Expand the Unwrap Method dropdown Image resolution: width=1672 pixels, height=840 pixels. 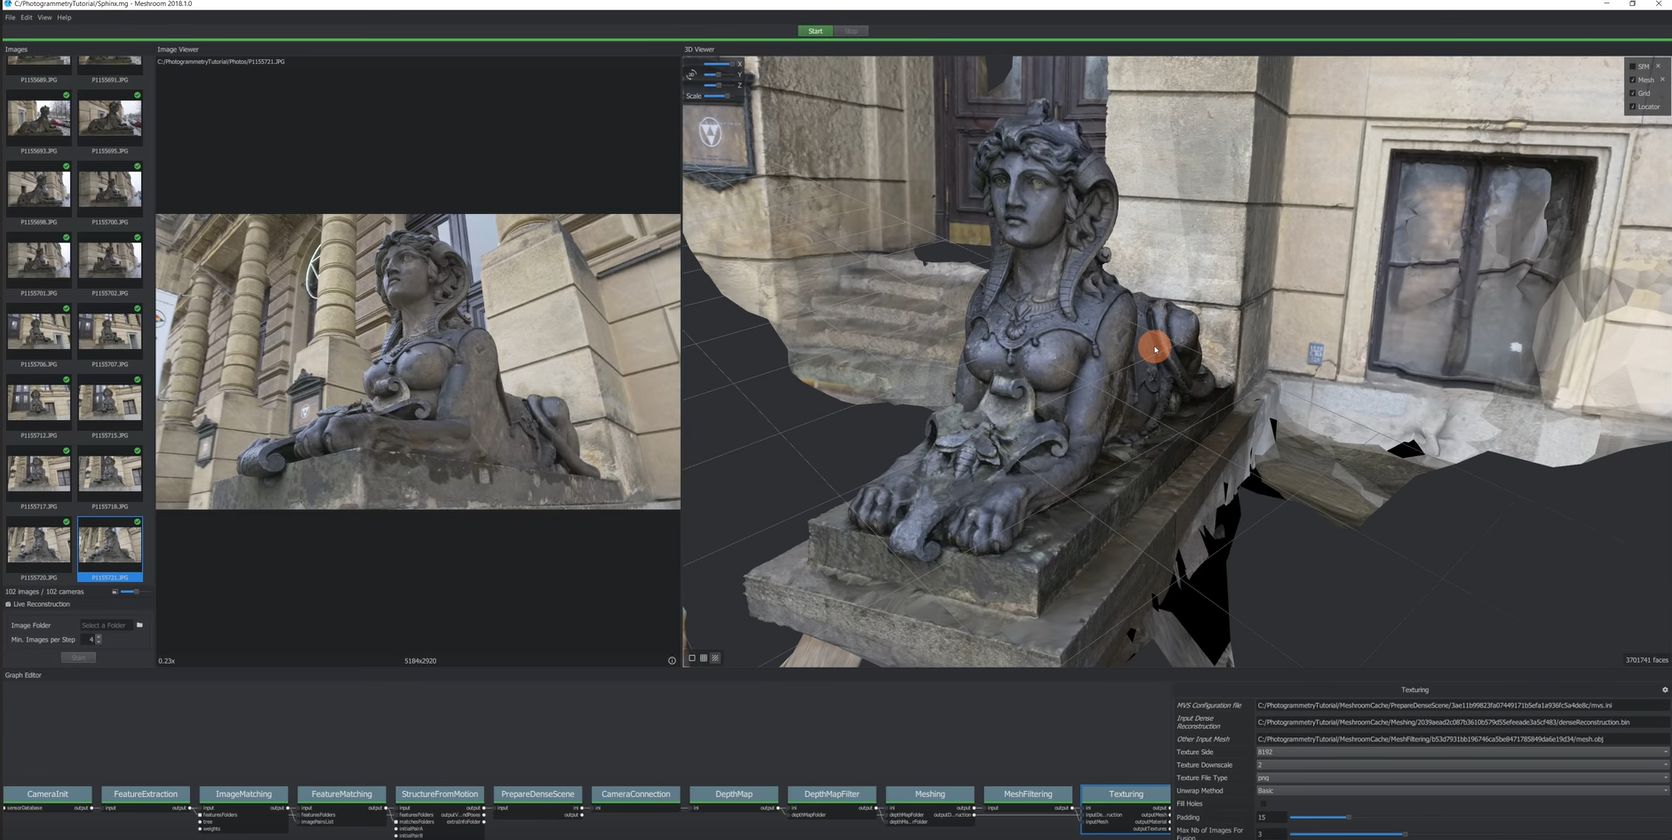point(1462,791)
